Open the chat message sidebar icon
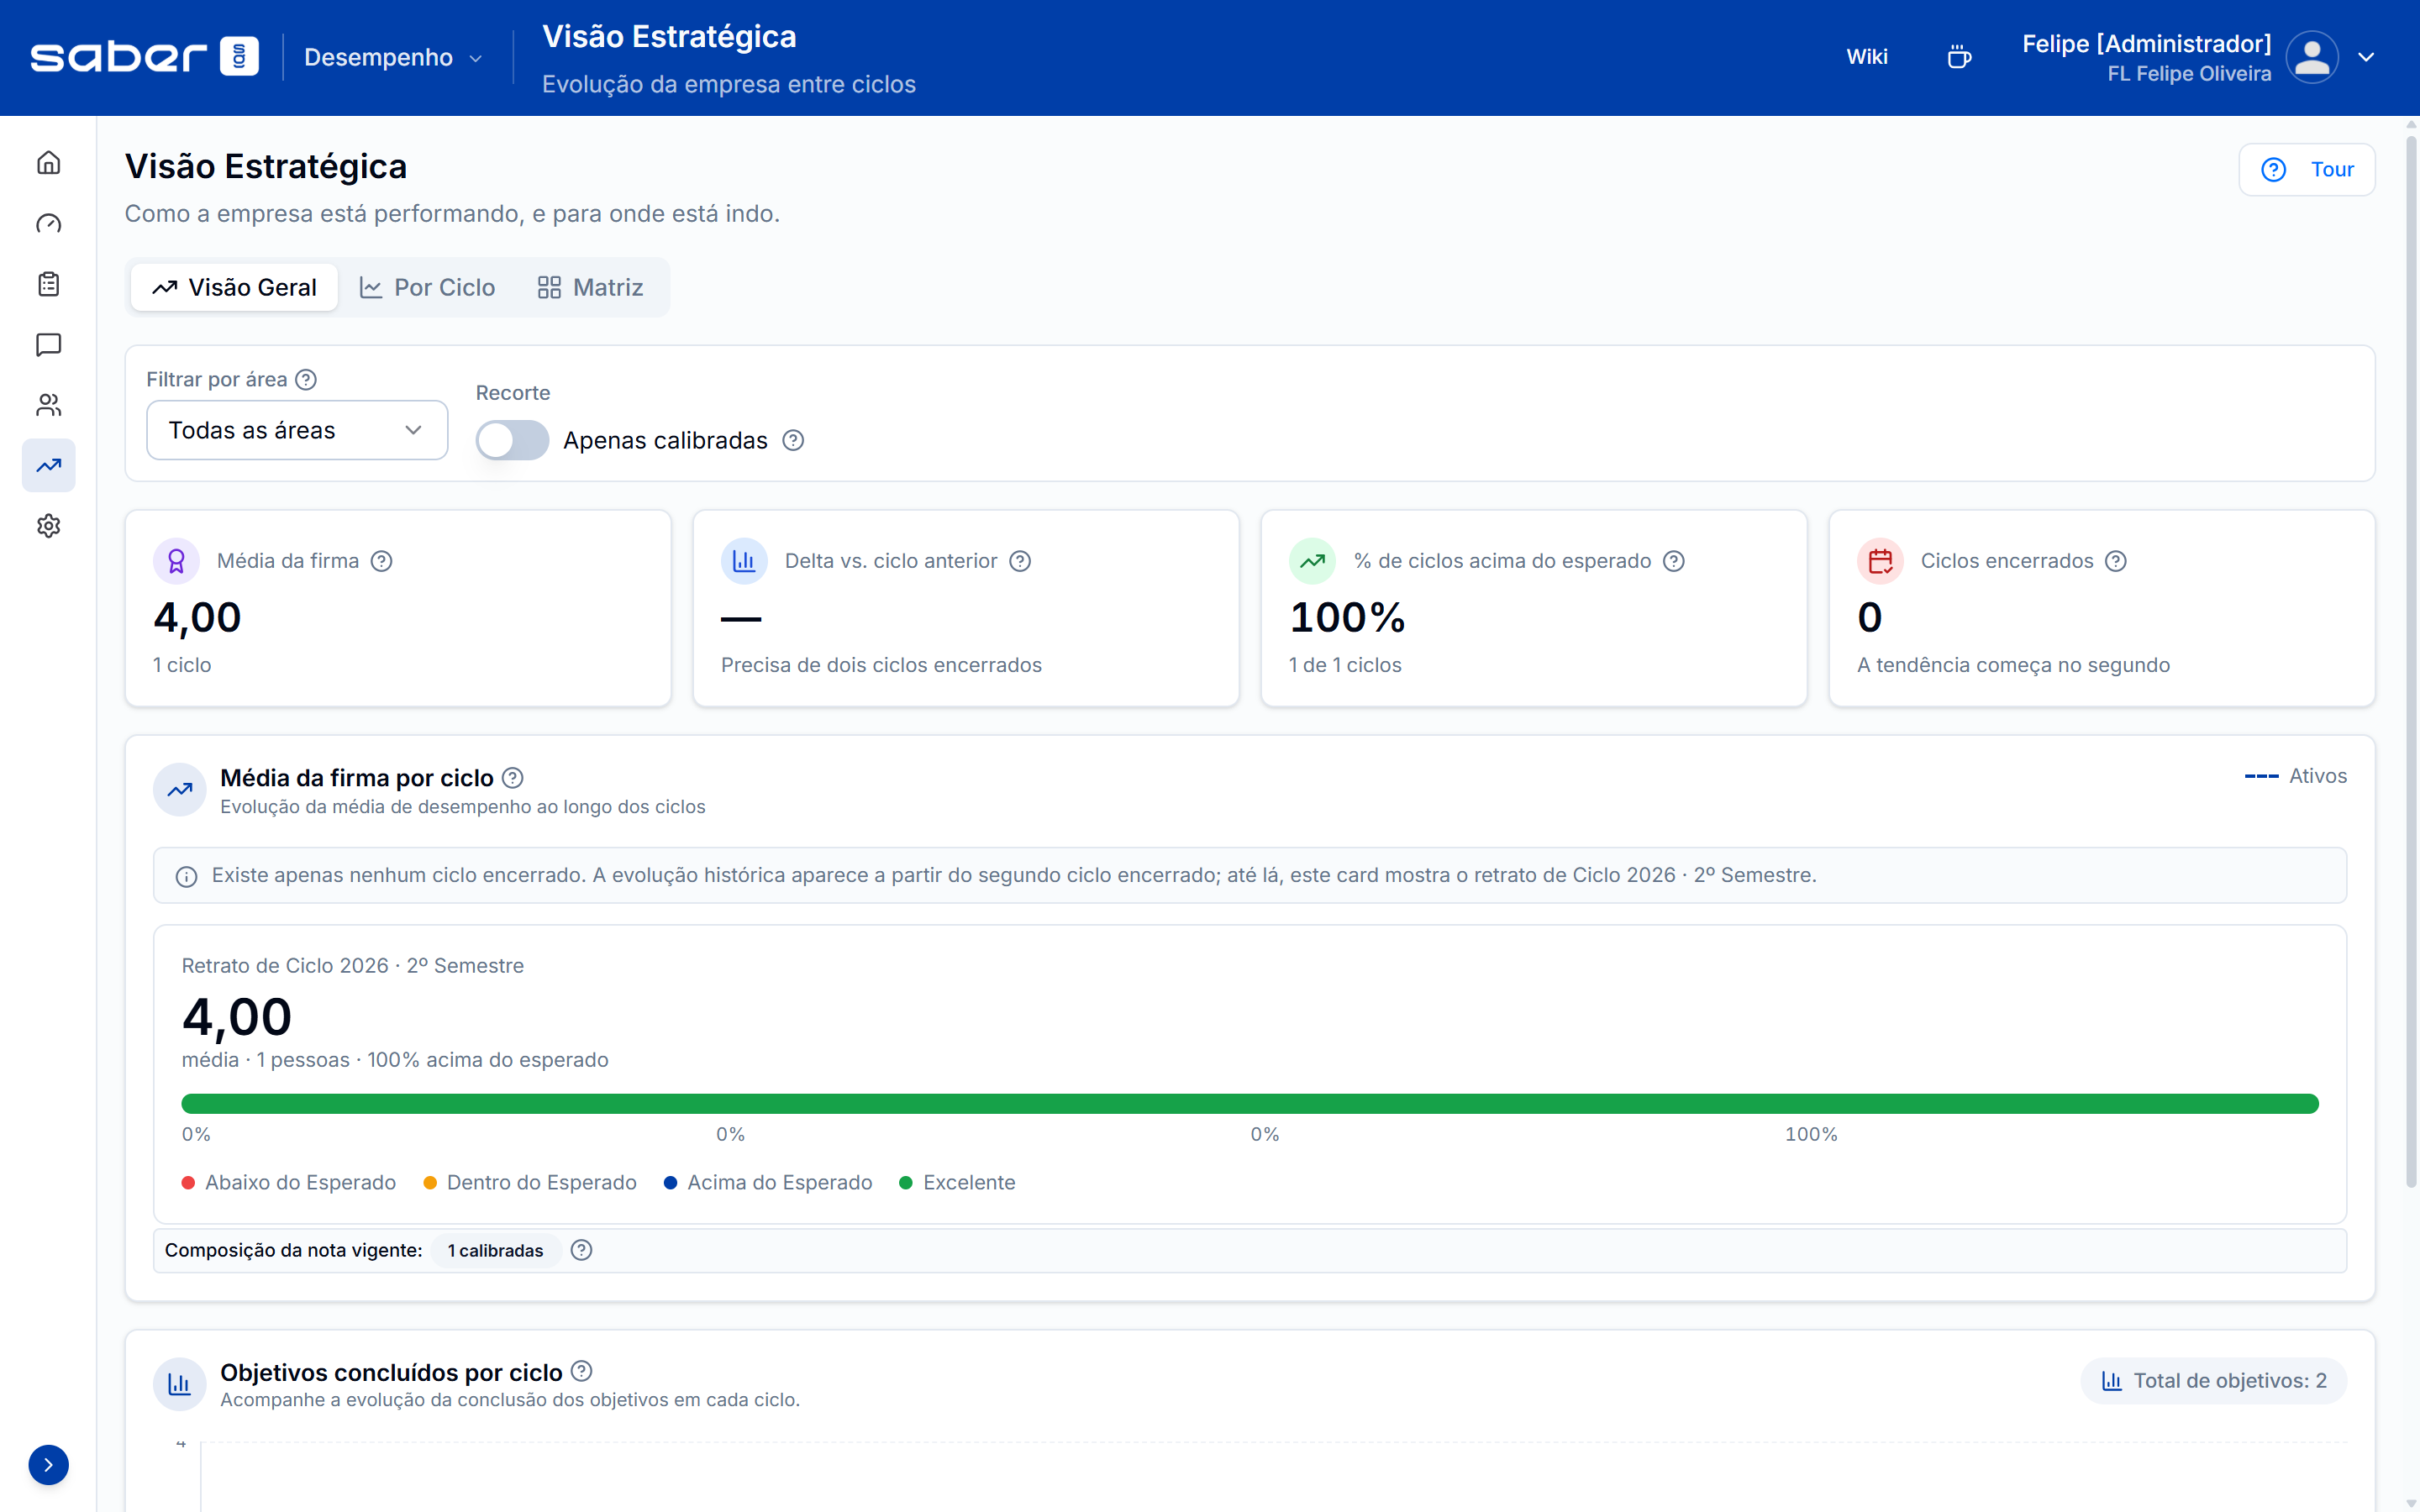 point(48,345)
